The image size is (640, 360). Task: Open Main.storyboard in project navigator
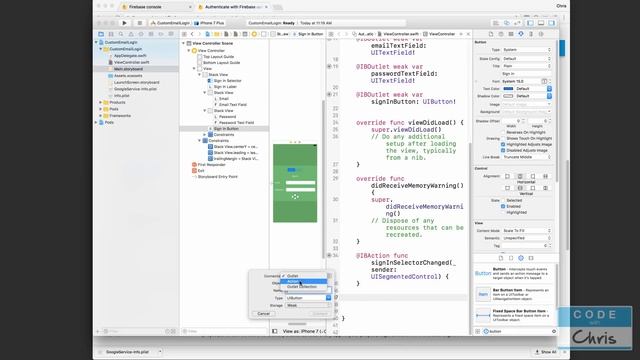[128, 69]
